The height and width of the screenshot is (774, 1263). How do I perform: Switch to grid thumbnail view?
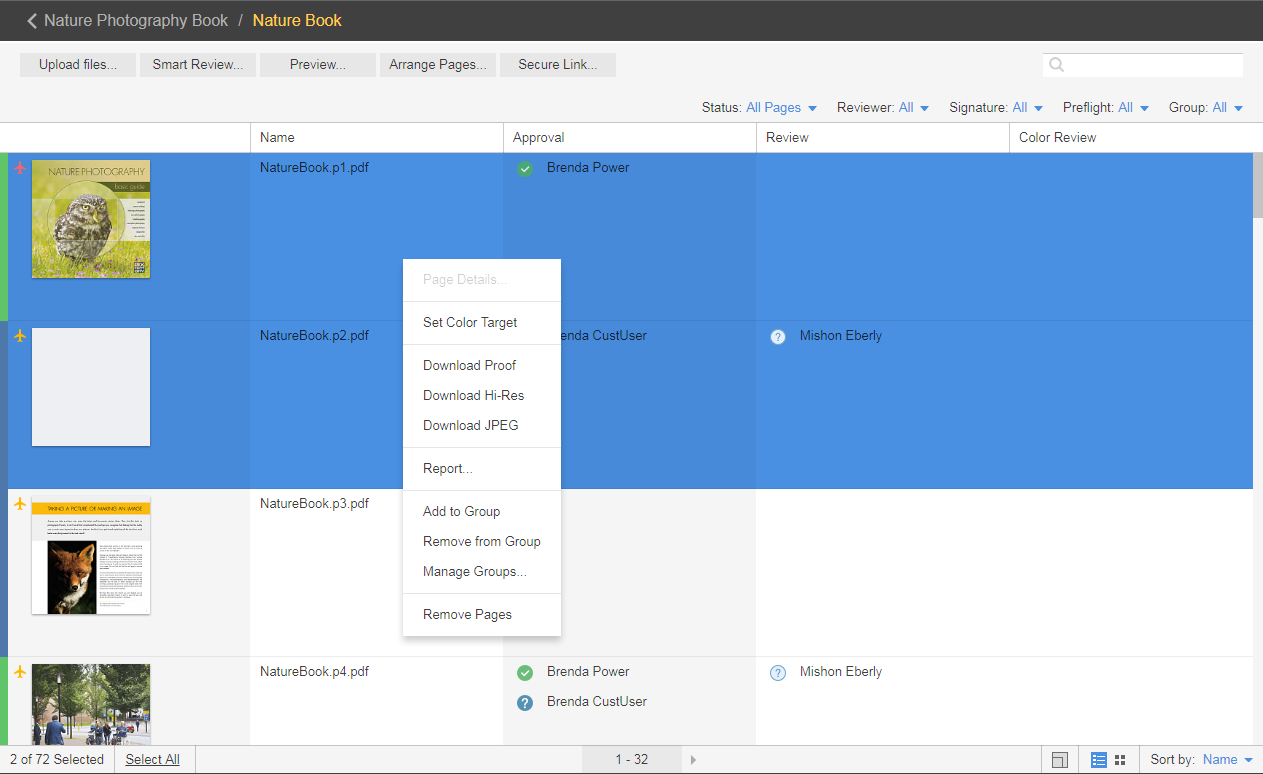(x=1120, y=760)
